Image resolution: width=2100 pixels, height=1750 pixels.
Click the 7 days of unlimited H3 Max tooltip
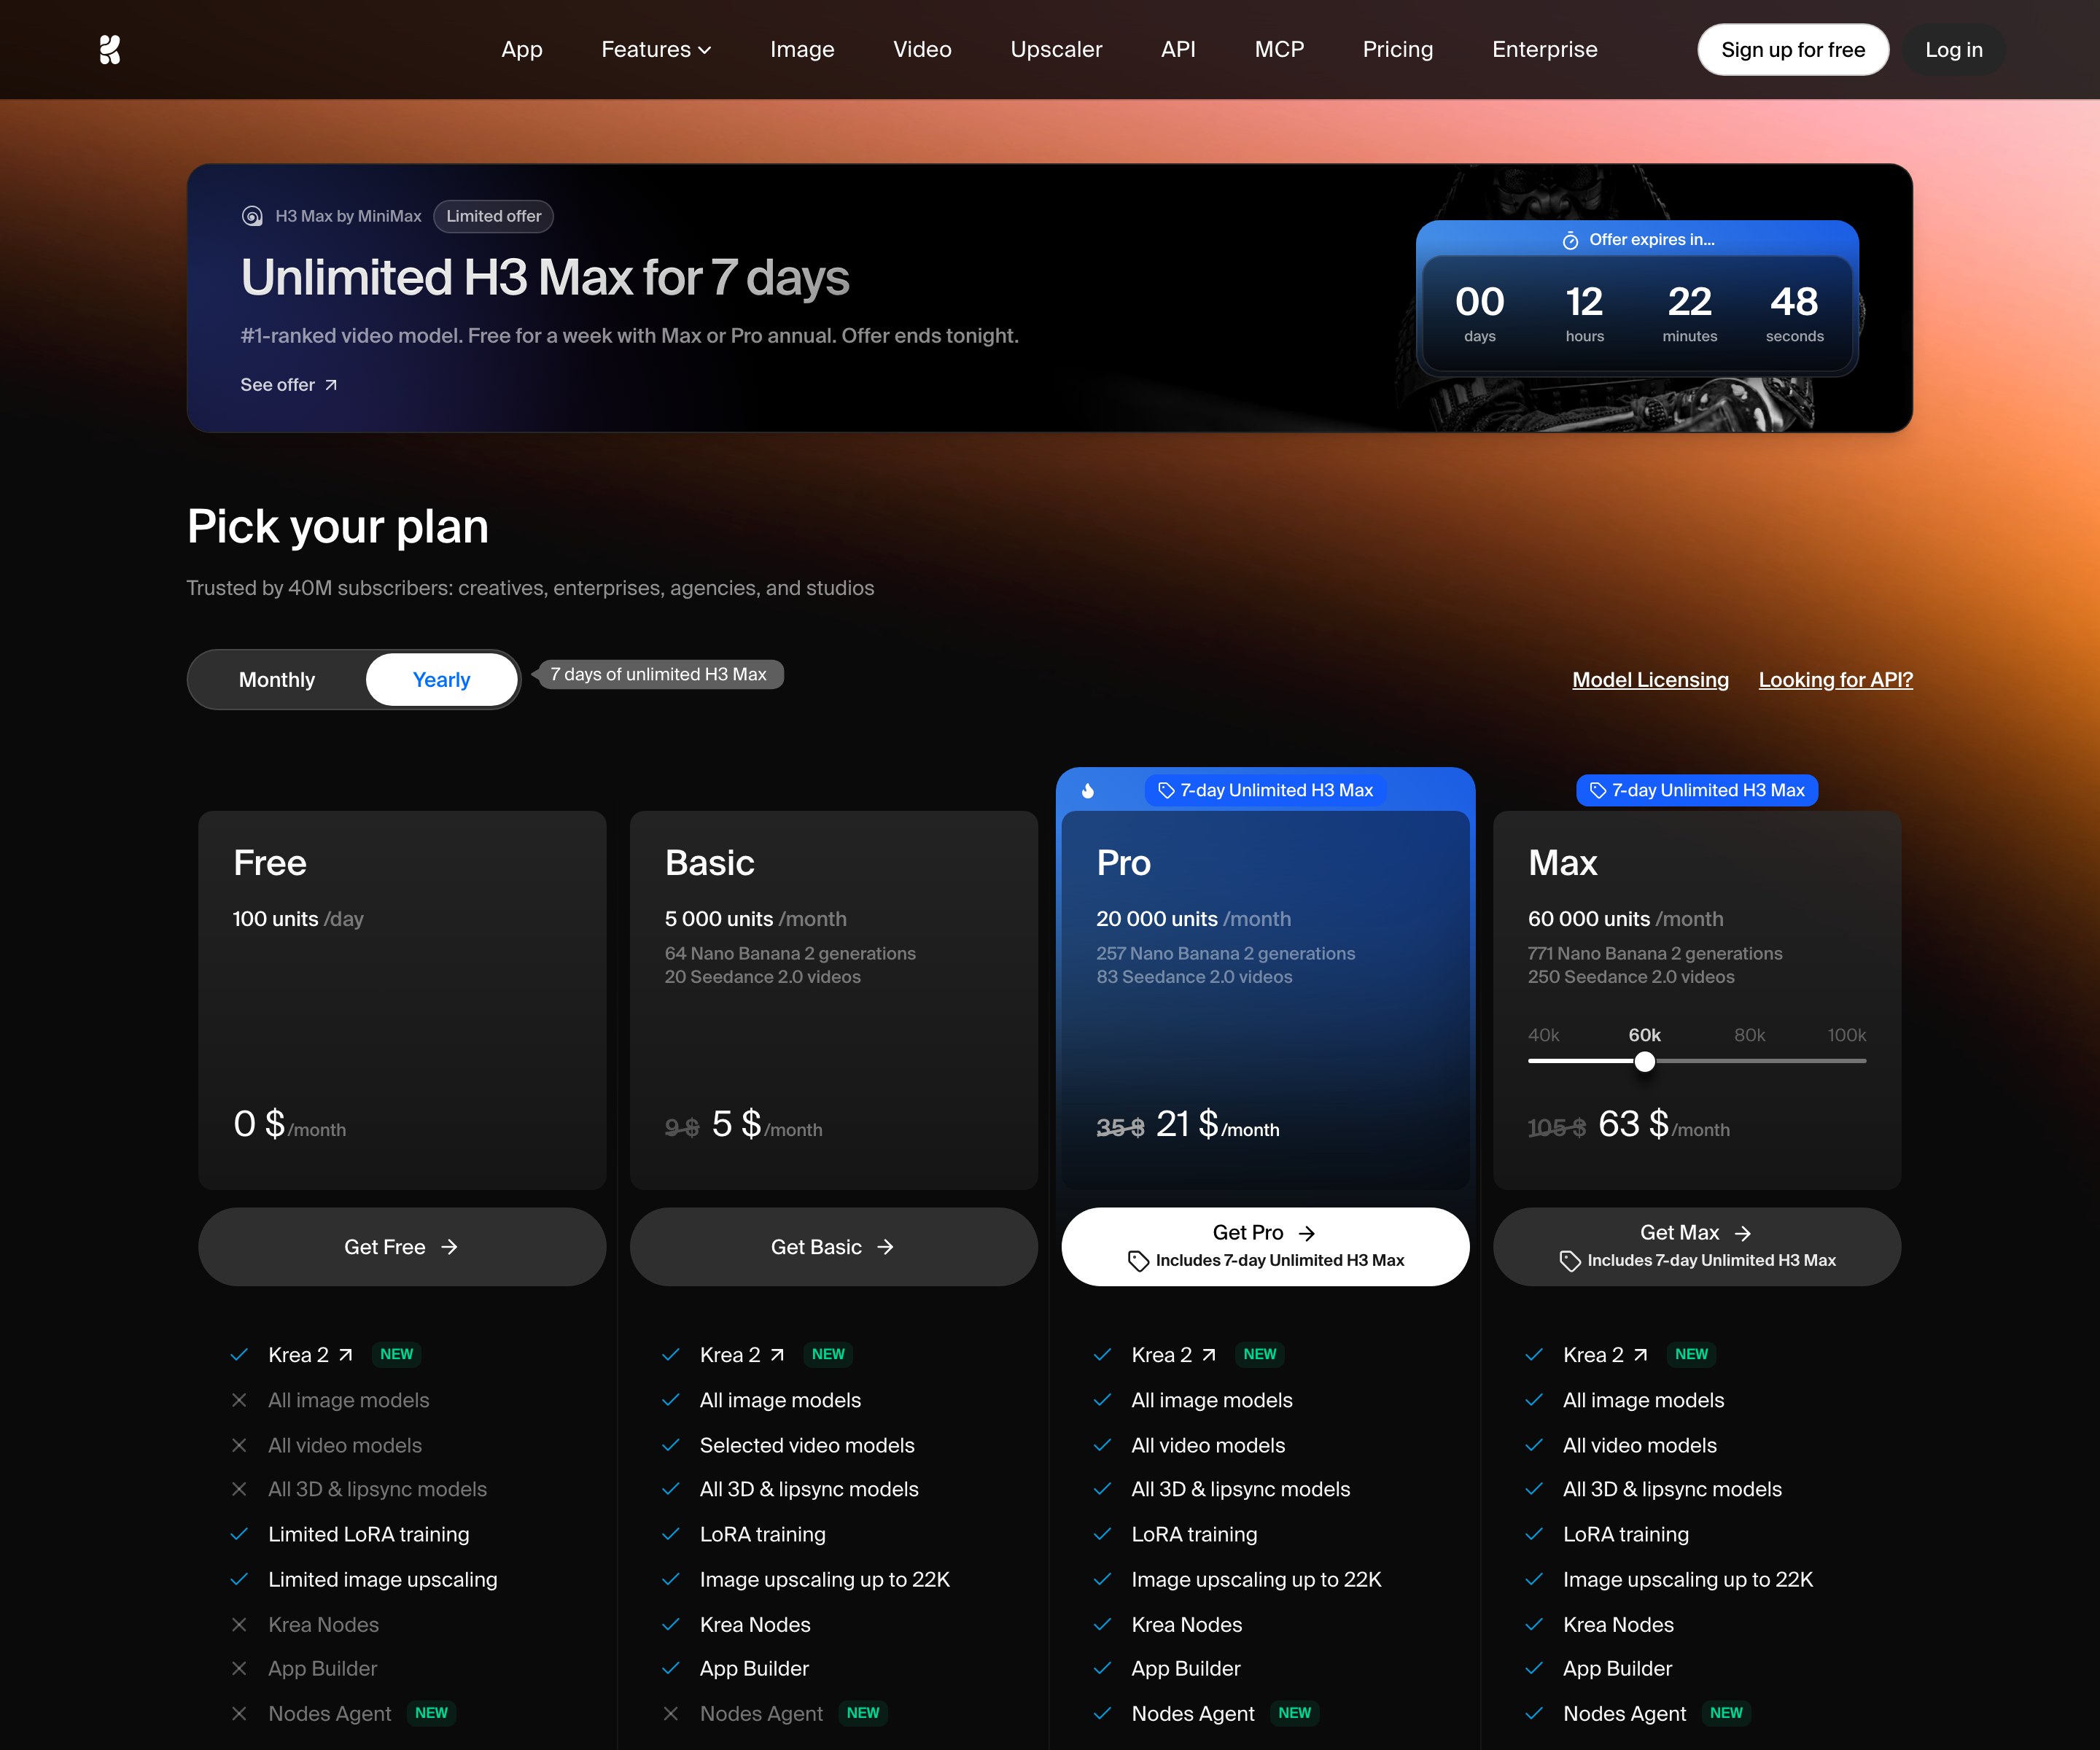658,675
